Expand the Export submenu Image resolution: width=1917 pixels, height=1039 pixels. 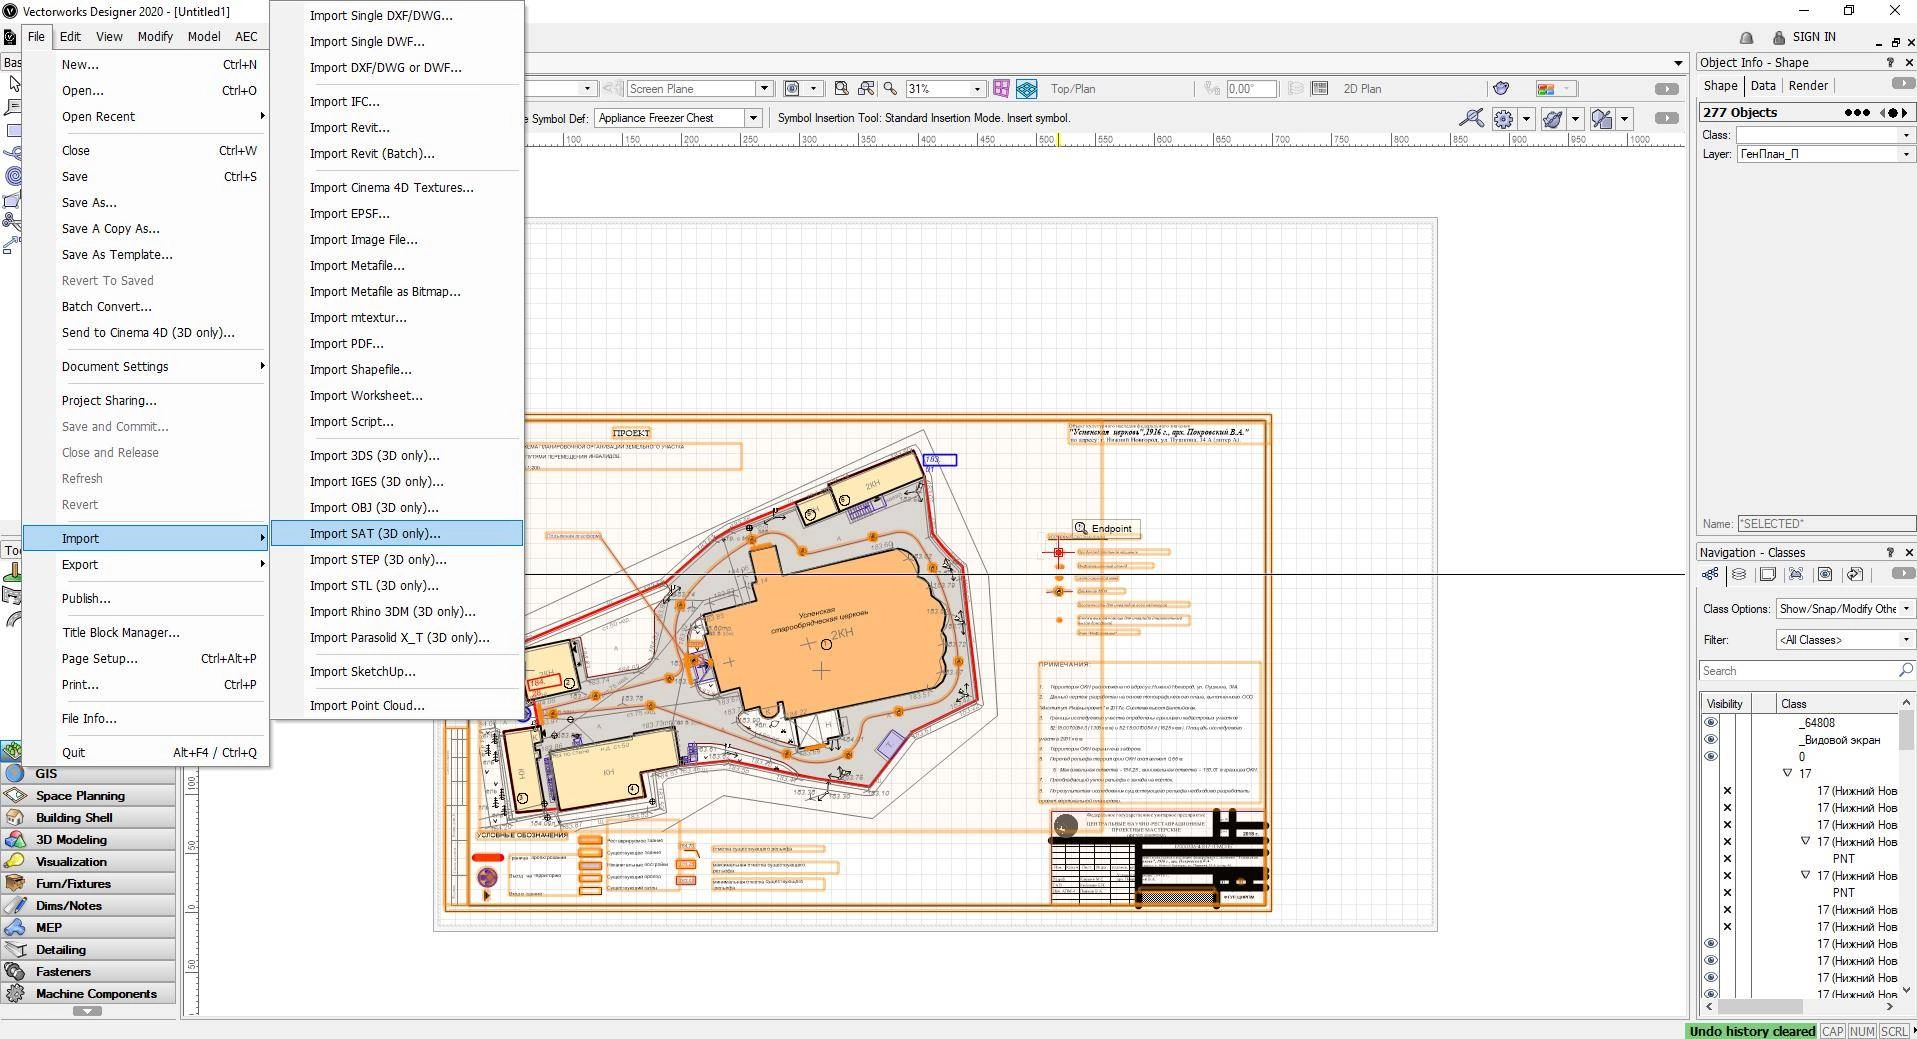pos(146,565)
